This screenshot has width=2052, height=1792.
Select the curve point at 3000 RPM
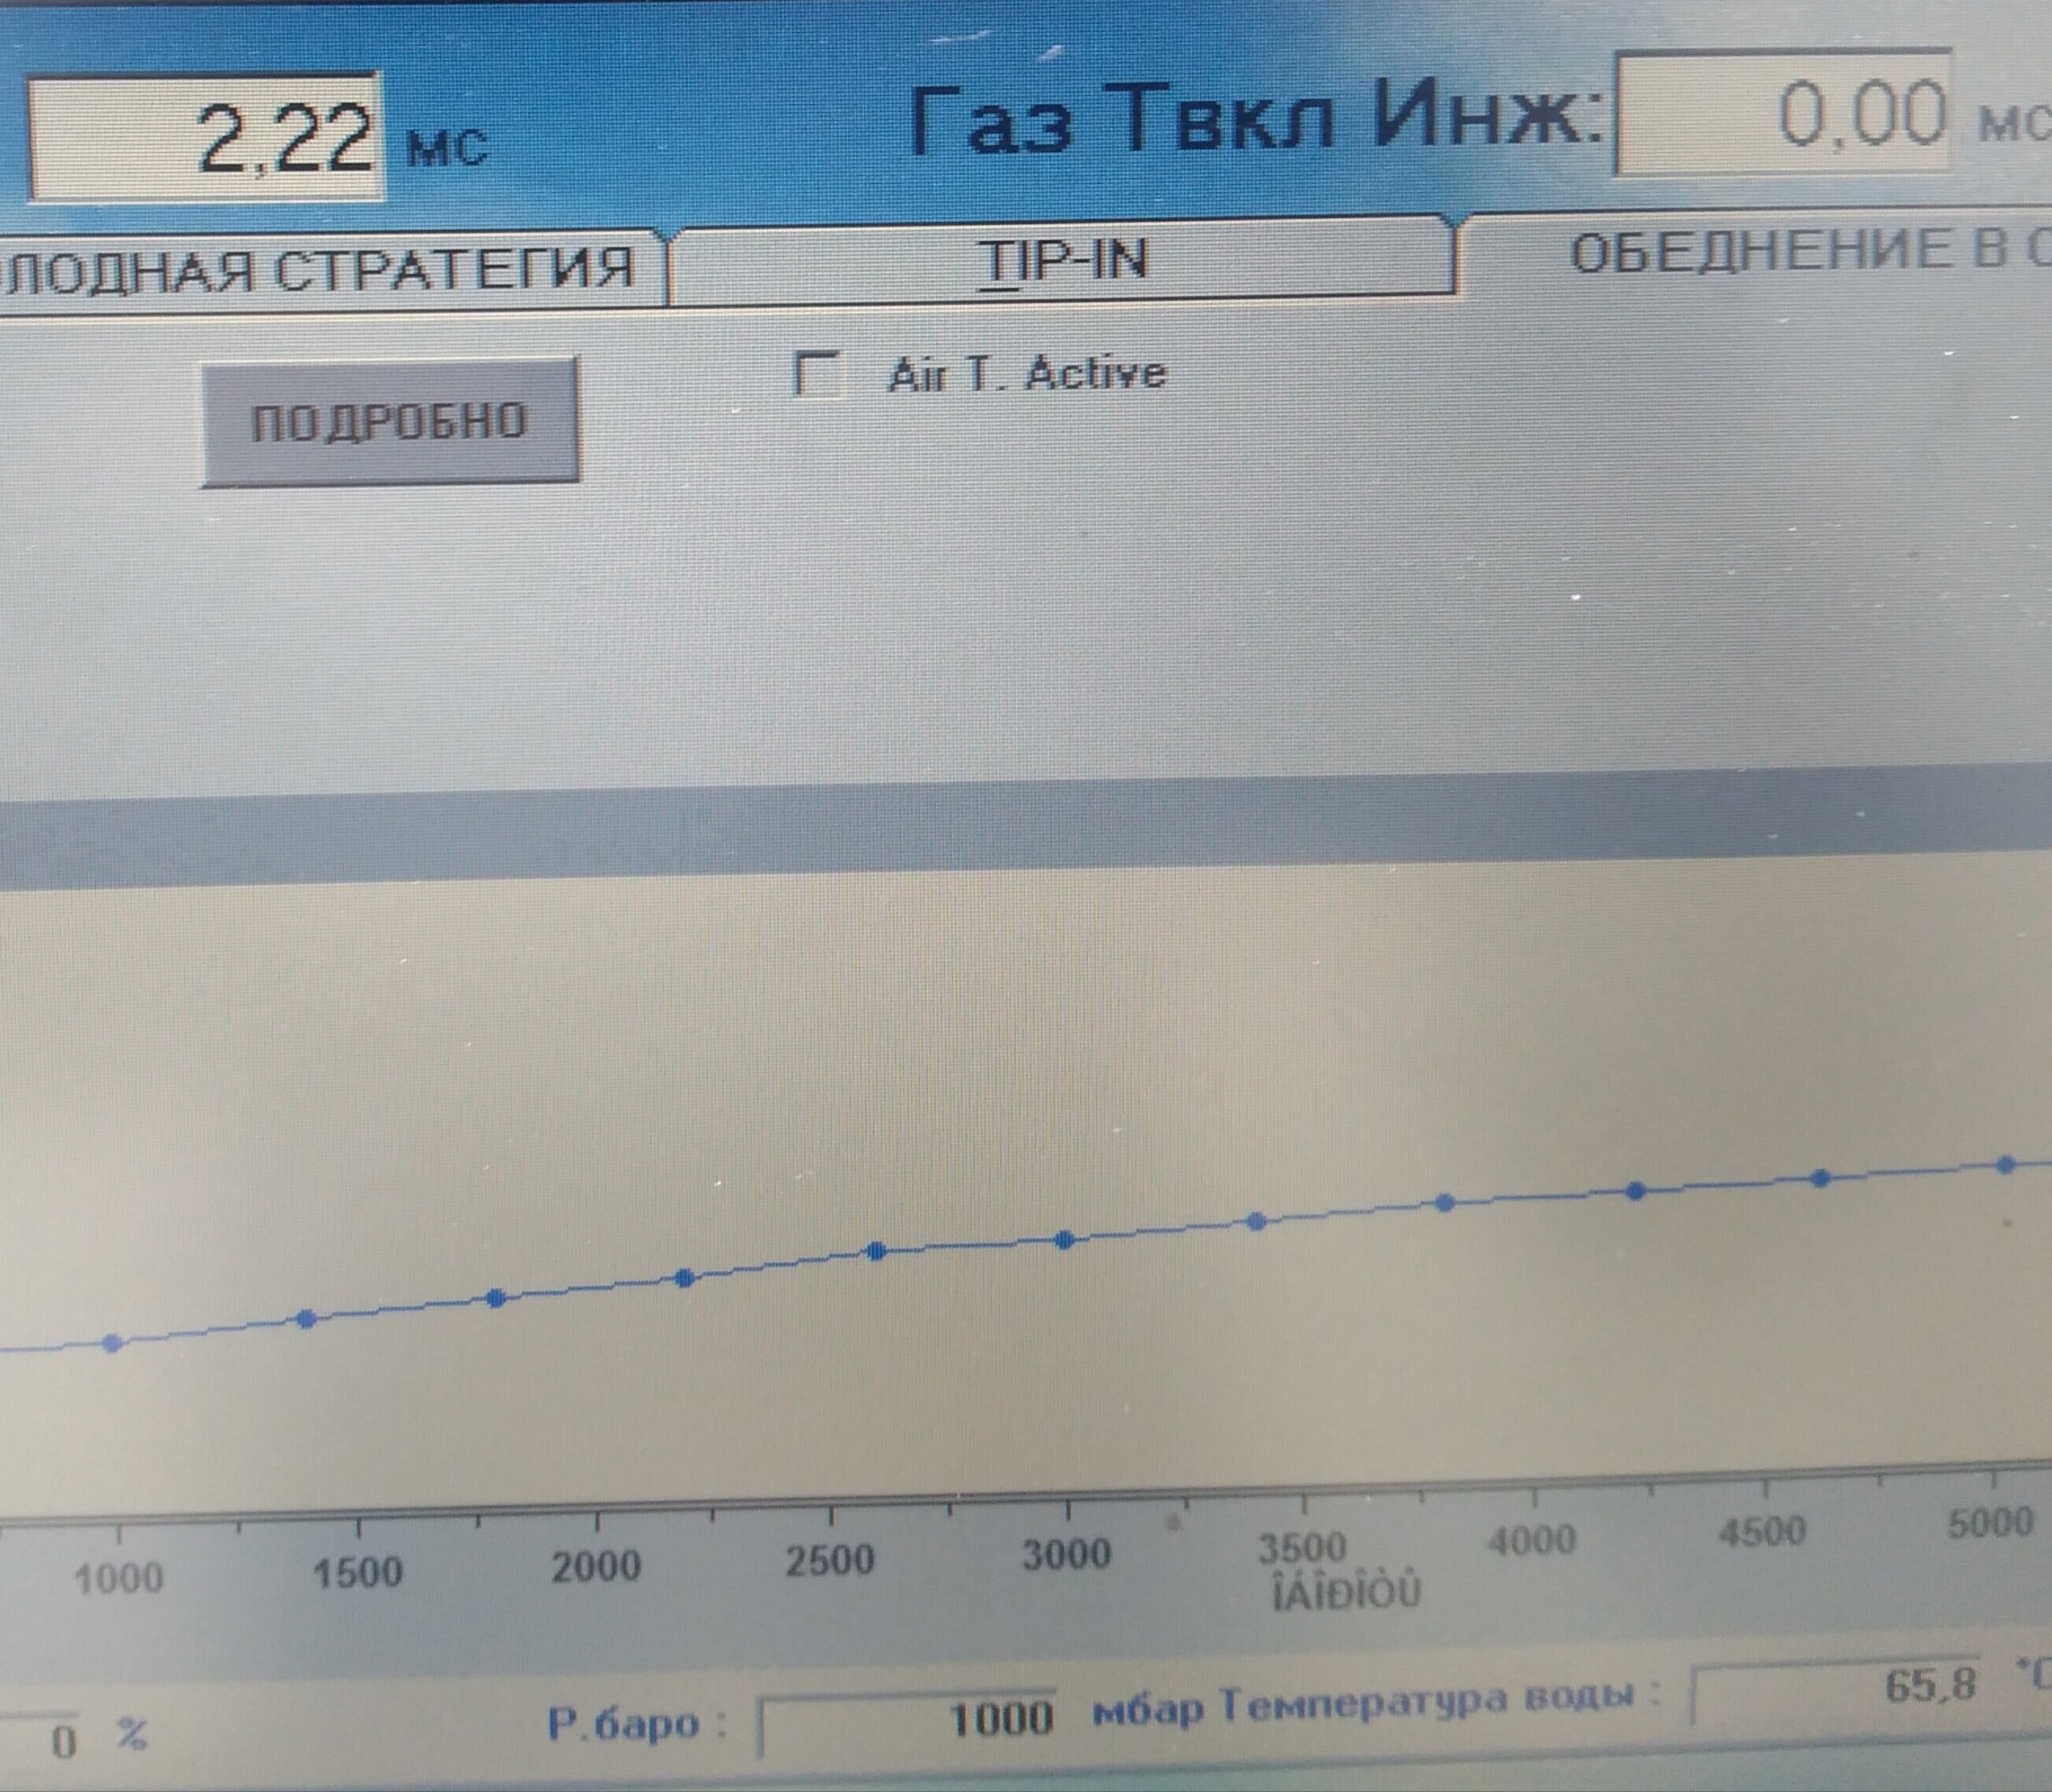click(1065, 1240)
